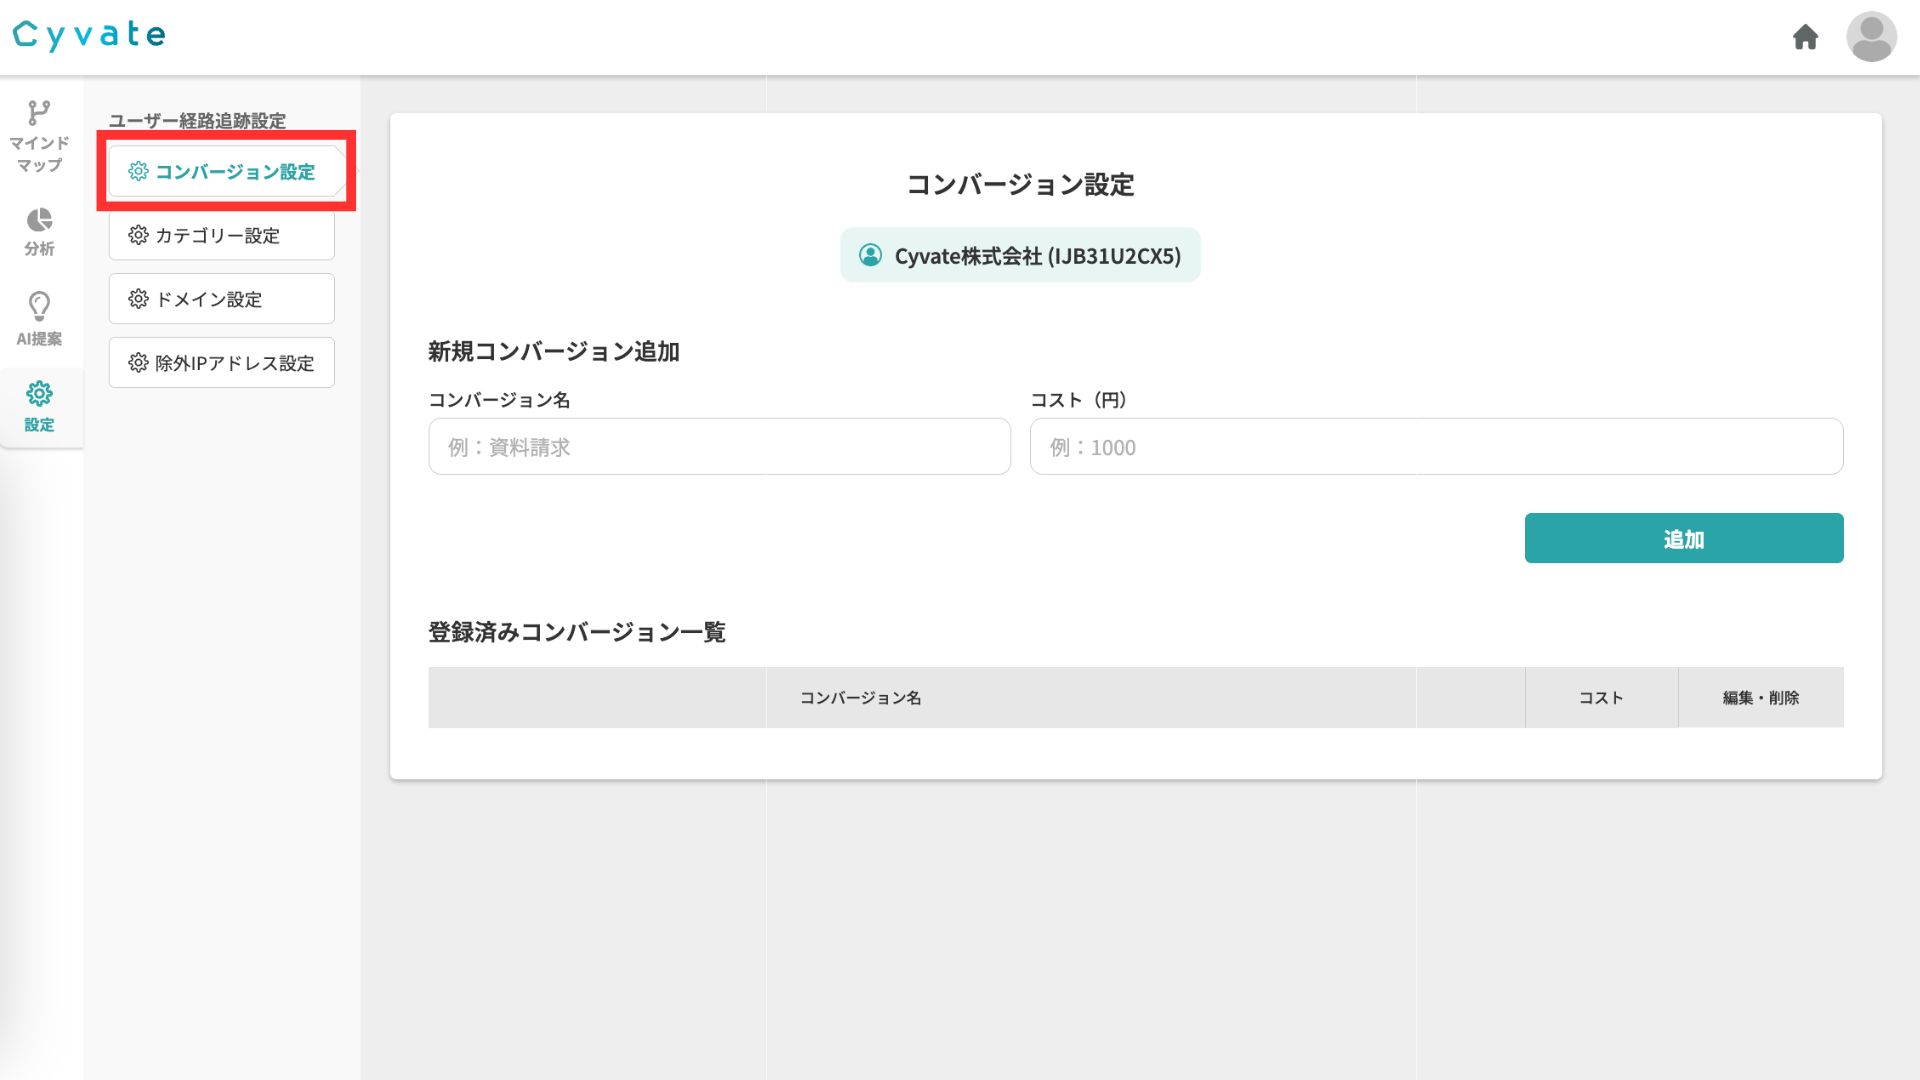Select the Settings gear in left rail
This screenshot has width=1920, height=1080.
tap(39, 393)
